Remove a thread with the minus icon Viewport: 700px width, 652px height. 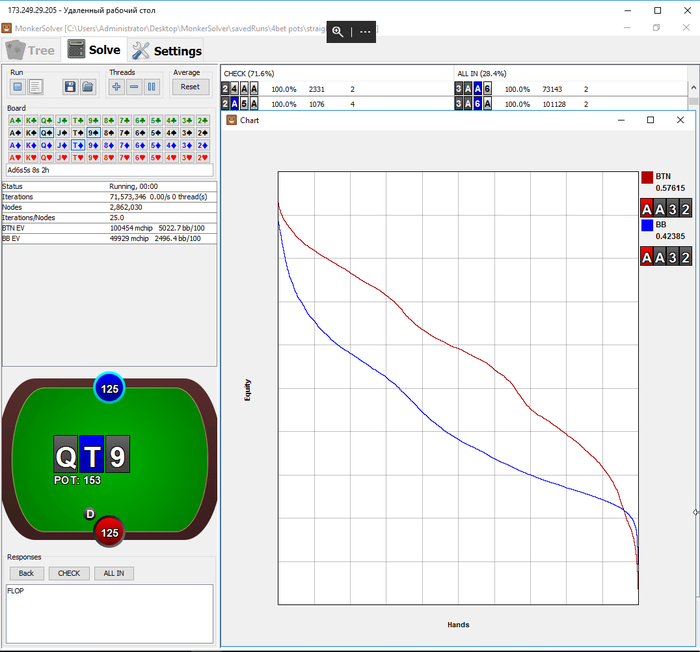[x=134, y=87]
